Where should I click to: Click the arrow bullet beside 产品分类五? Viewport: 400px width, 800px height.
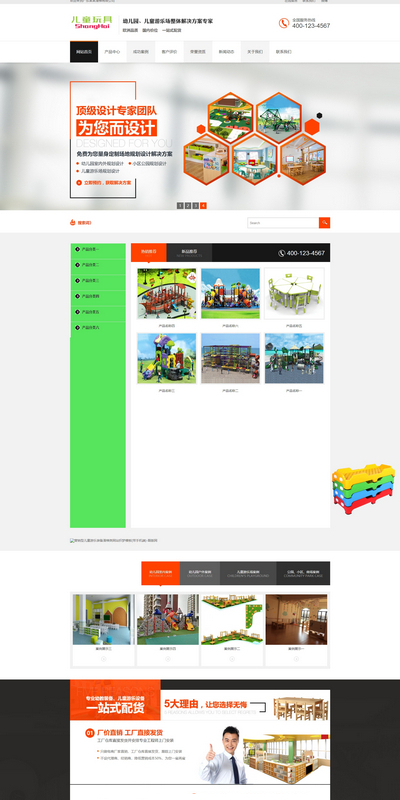(x=78, y=312)
